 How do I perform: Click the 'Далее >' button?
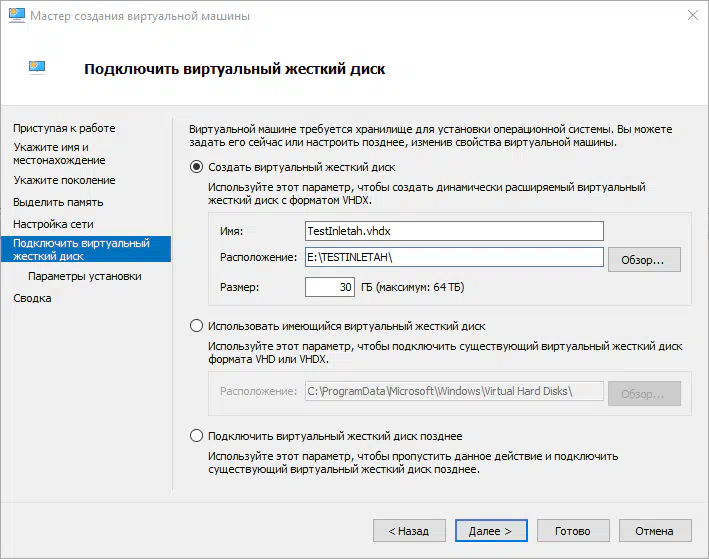click(x=491, y=531)
